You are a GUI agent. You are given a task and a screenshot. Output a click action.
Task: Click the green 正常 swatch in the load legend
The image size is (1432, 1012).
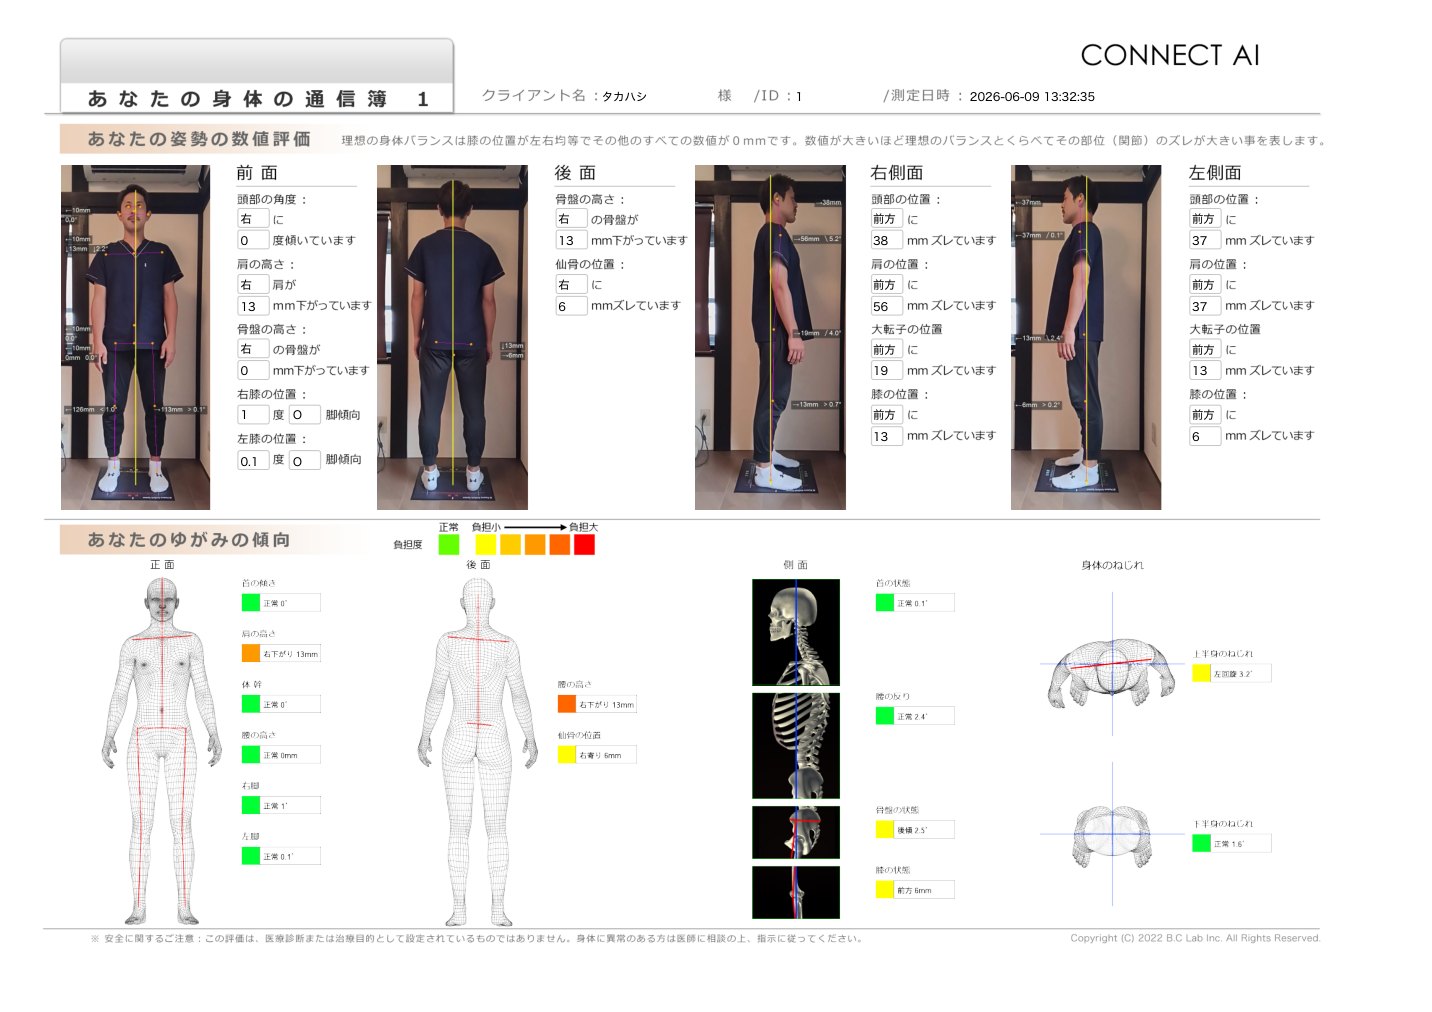pyautogui.click(x=449, y=544)
